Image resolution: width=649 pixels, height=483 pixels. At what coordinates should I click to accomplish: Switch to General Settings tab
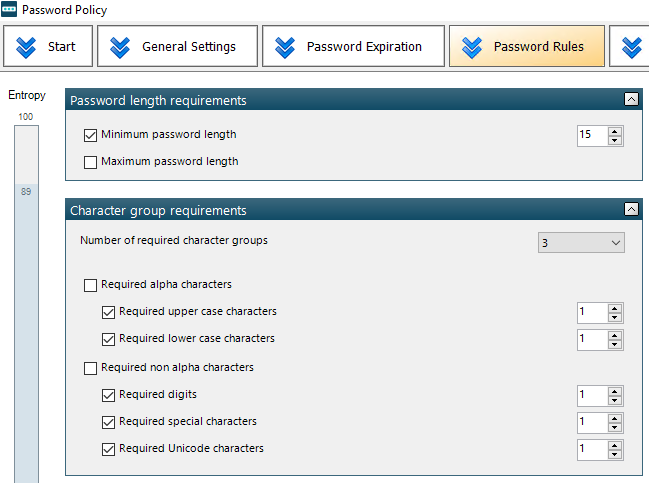coord(177,46)
